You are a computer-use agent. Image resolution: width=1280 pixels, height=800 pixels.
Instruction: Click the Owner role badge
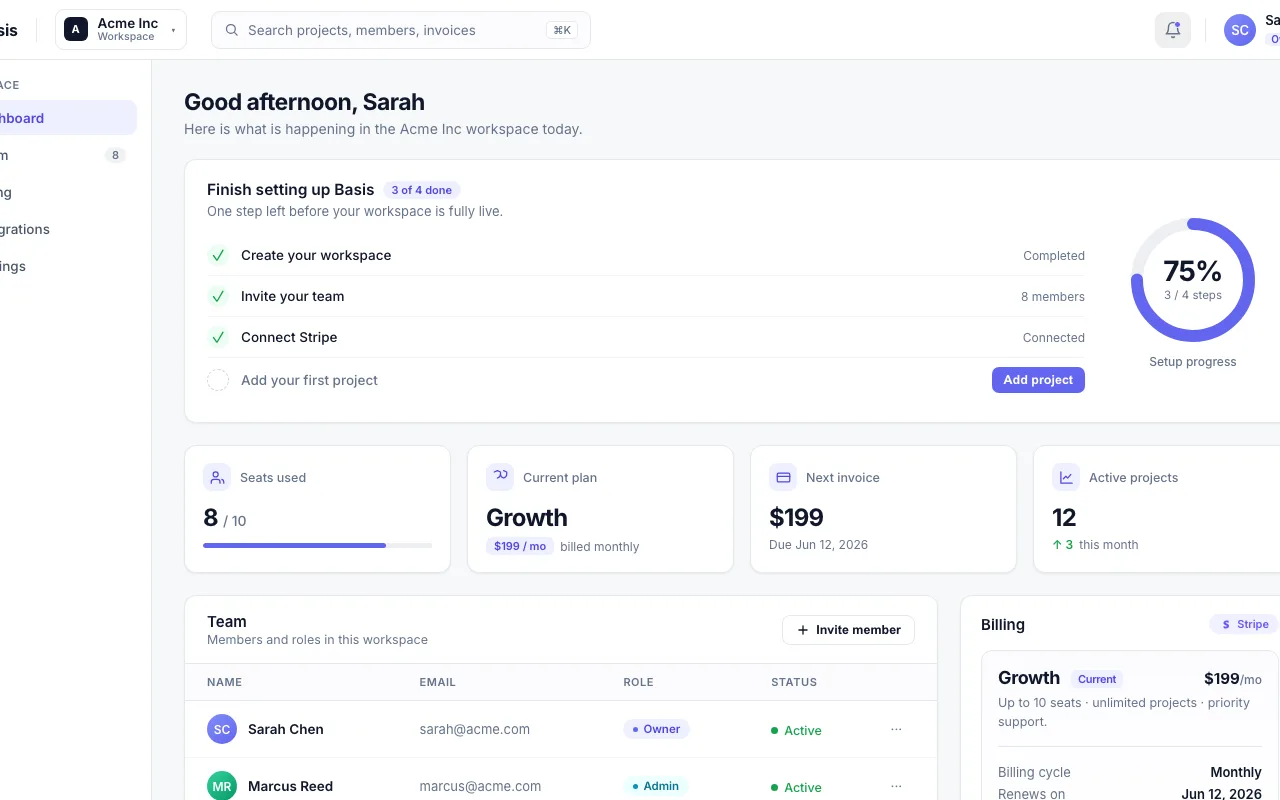[656, 729]
